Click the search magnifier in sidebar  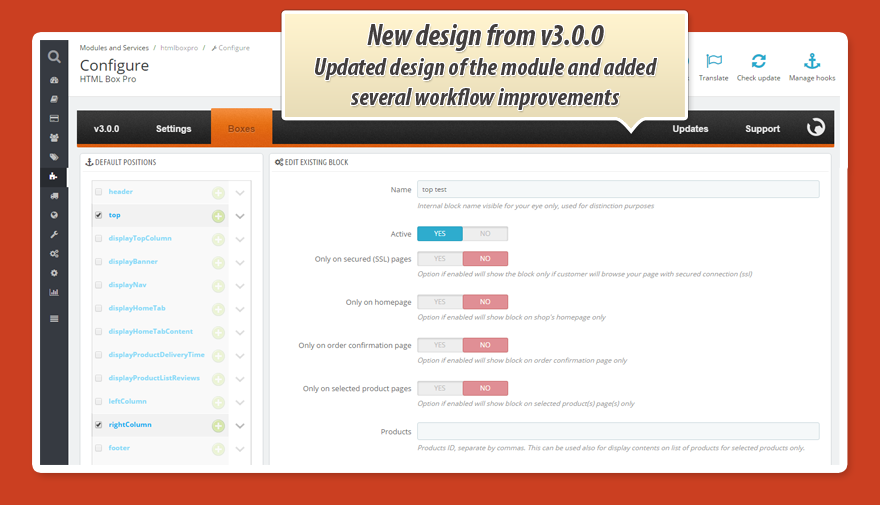(54, 56)
